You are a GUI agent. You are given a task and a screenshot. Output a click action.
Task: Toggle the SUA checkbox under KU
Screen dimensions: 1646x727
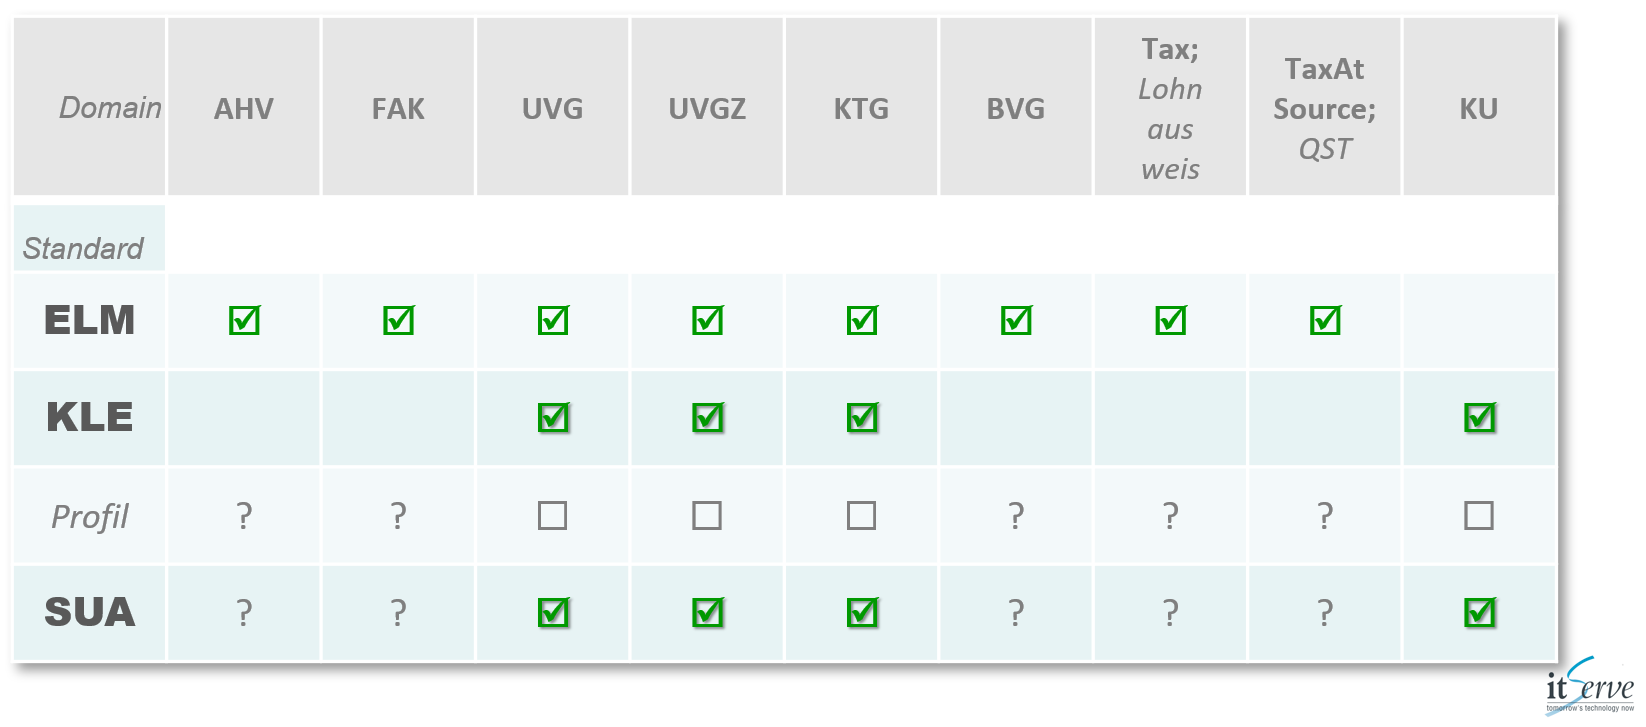tap(1479, 612)
